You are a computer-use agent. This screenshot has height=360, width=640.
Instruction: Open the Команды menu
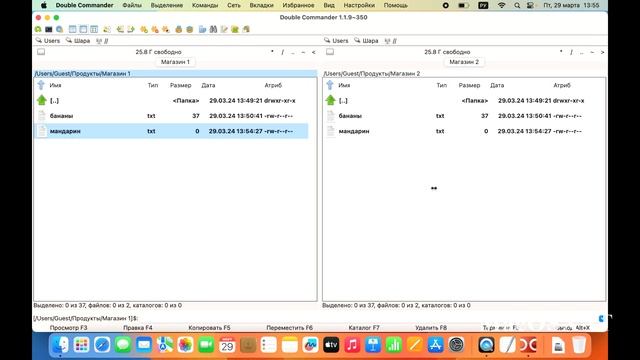coord(205,5)
